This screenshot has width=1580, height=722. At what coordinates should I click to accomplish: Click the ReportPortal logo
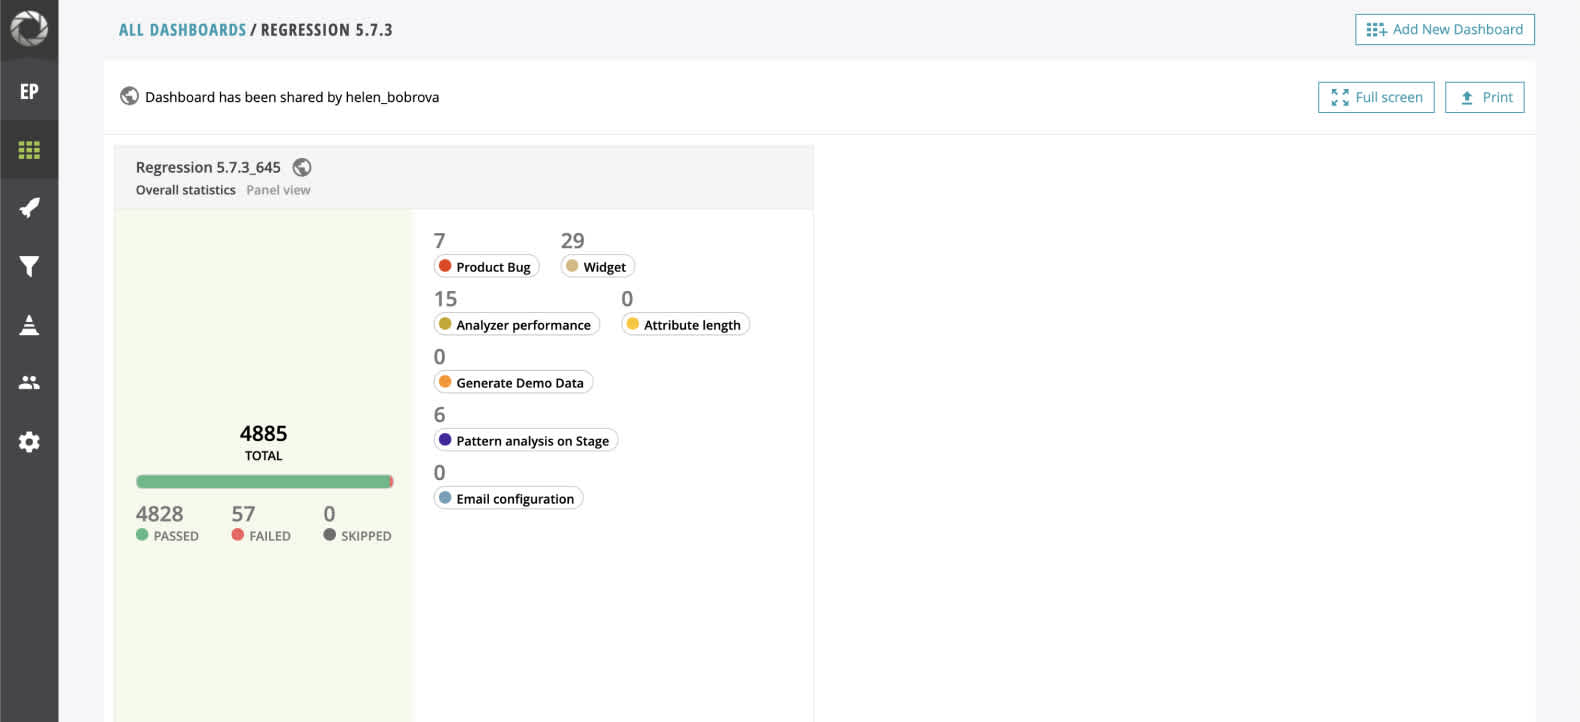pos(29,30)
